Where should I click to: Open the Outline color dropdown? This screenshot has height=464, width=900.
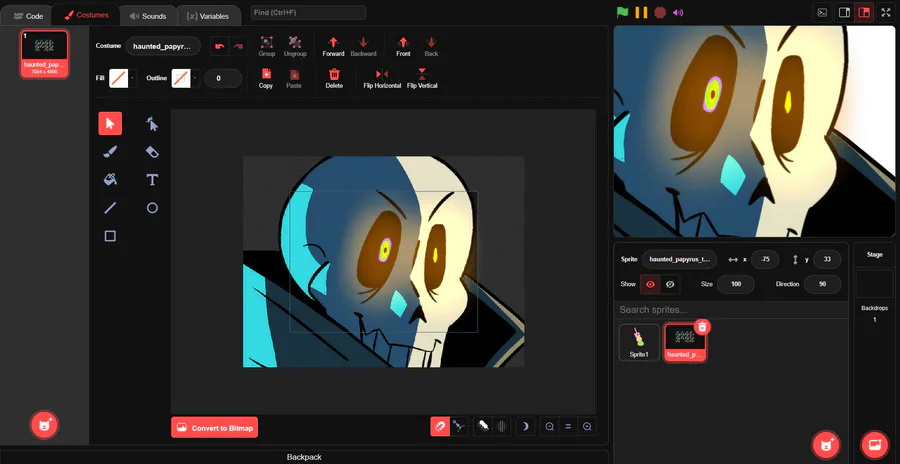(196, 78)
